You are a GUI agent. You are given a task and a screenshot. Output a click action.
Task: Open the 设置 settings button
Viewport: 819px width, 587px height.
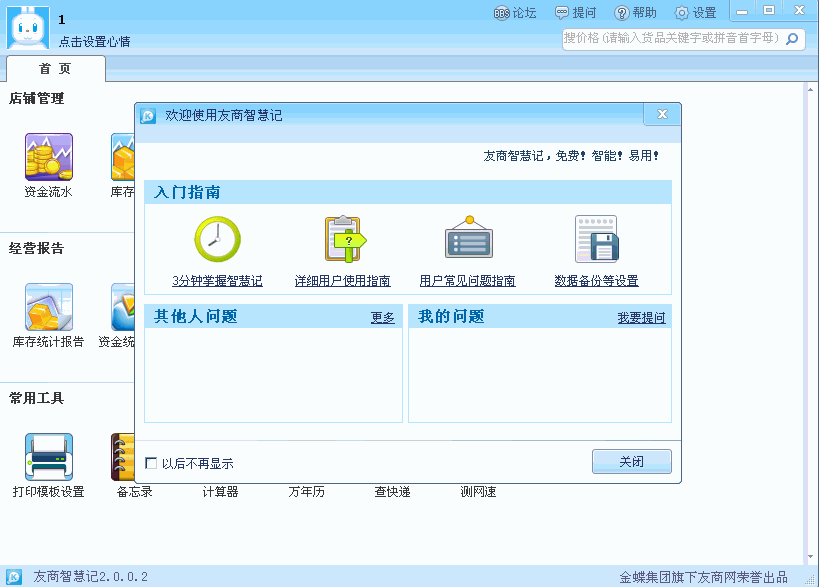tap(695, 13)
